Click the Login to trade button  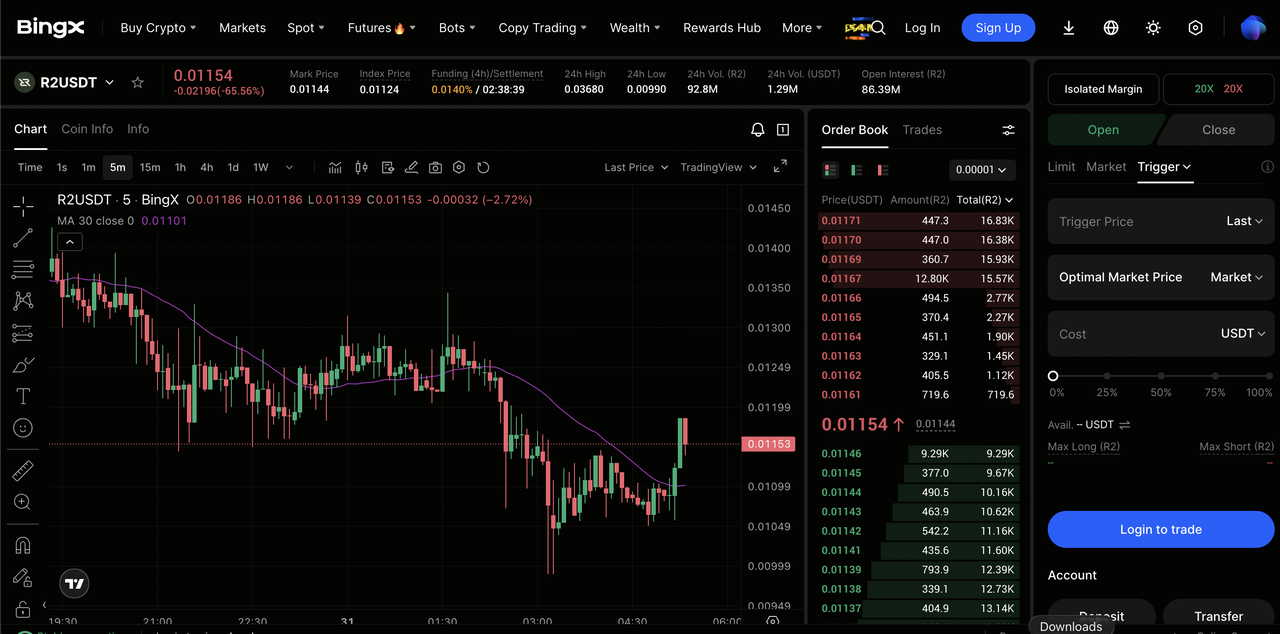[1160, 529]
